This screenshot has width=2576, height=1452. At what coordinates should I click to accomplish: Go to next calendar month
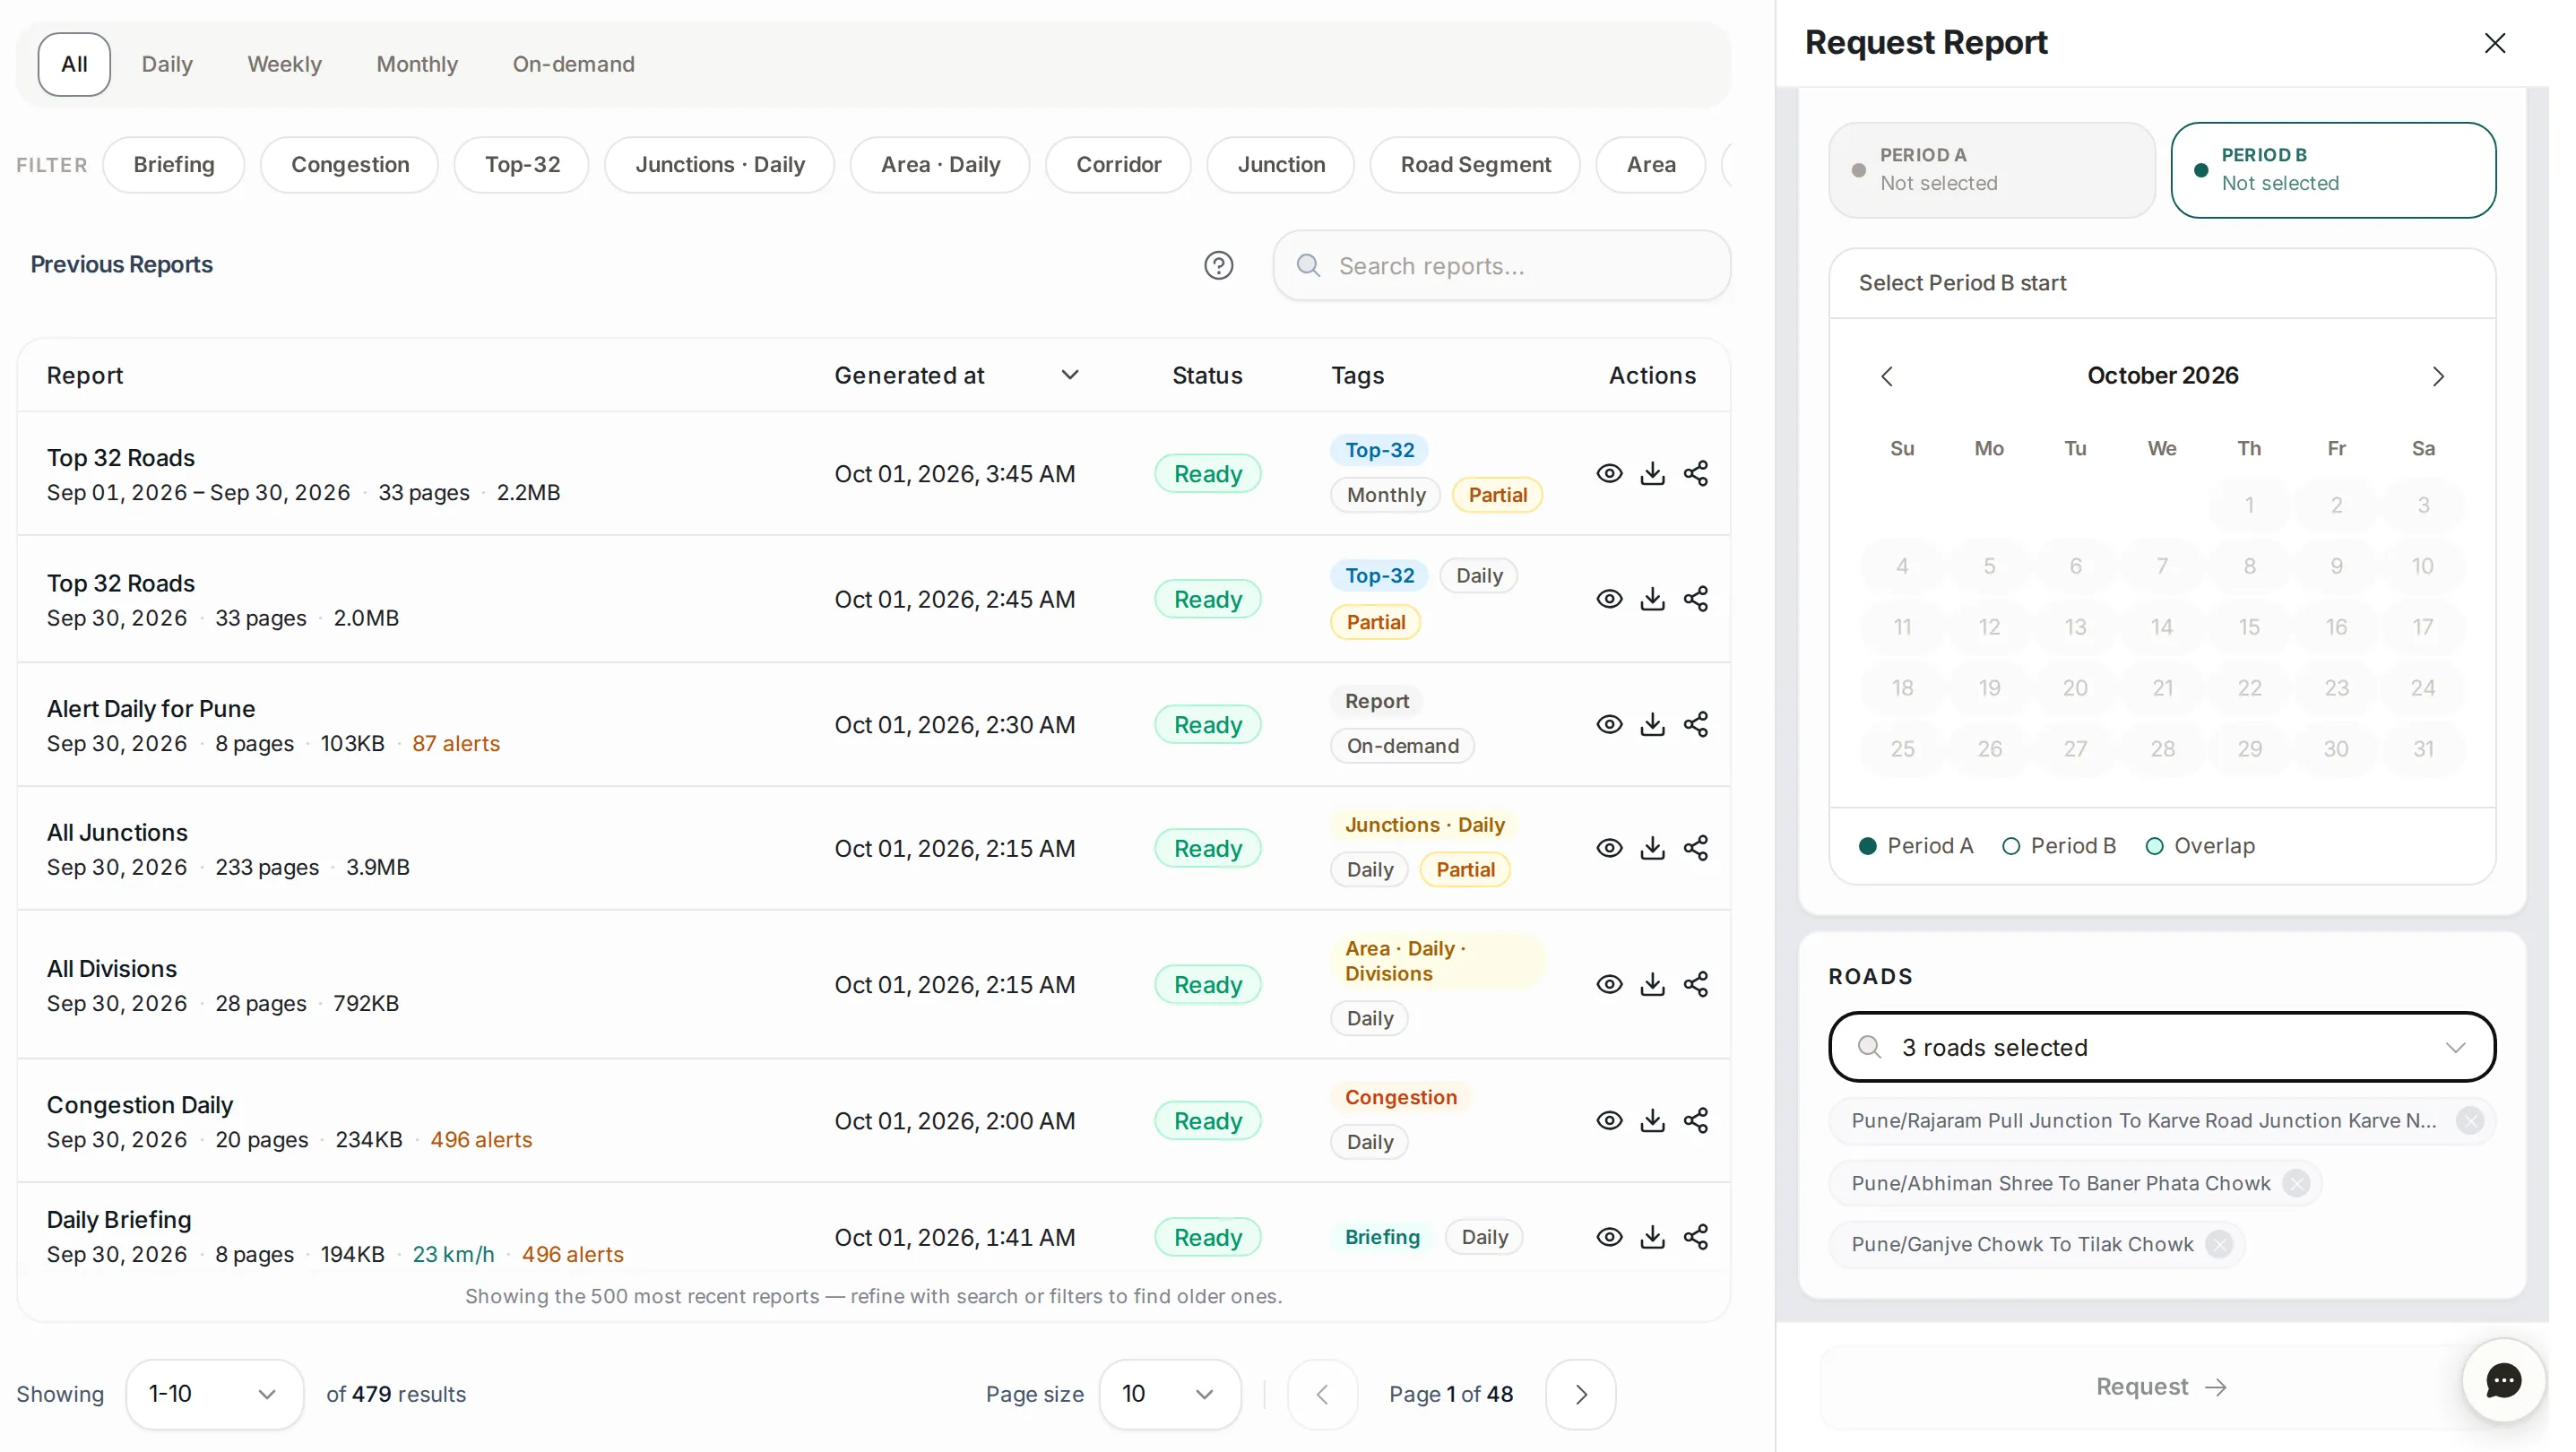[2437, 376]
